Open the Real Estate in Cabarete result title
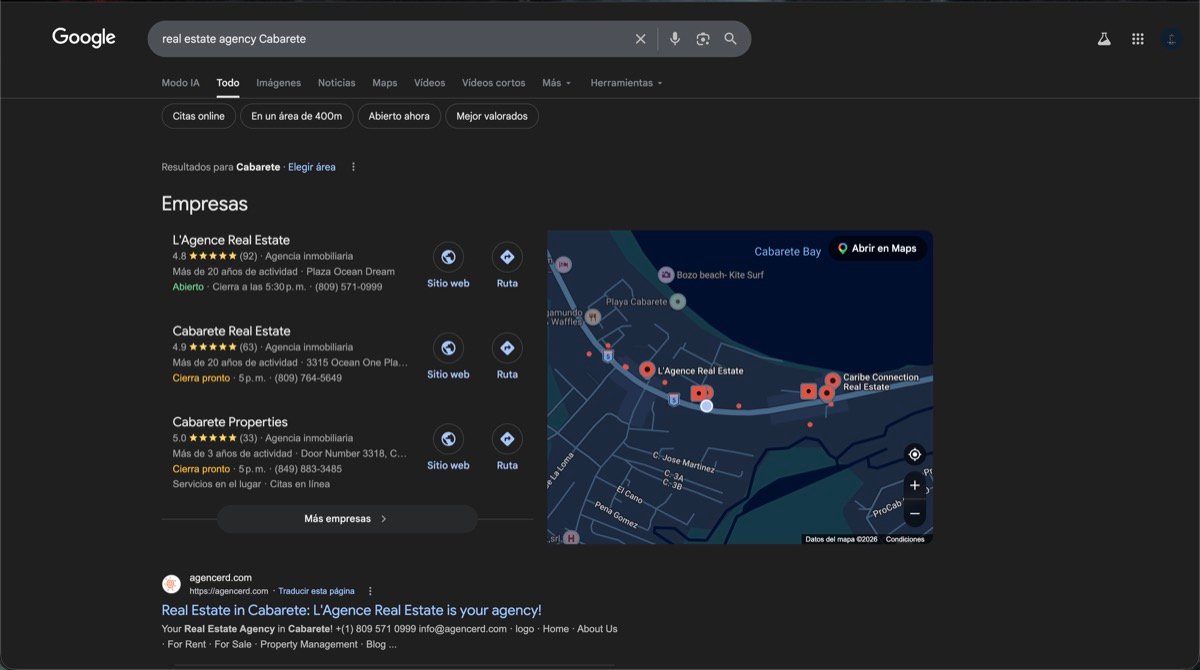Image resolution: width=1200 pixels, height=670 pixels. [x=351, y=610]
